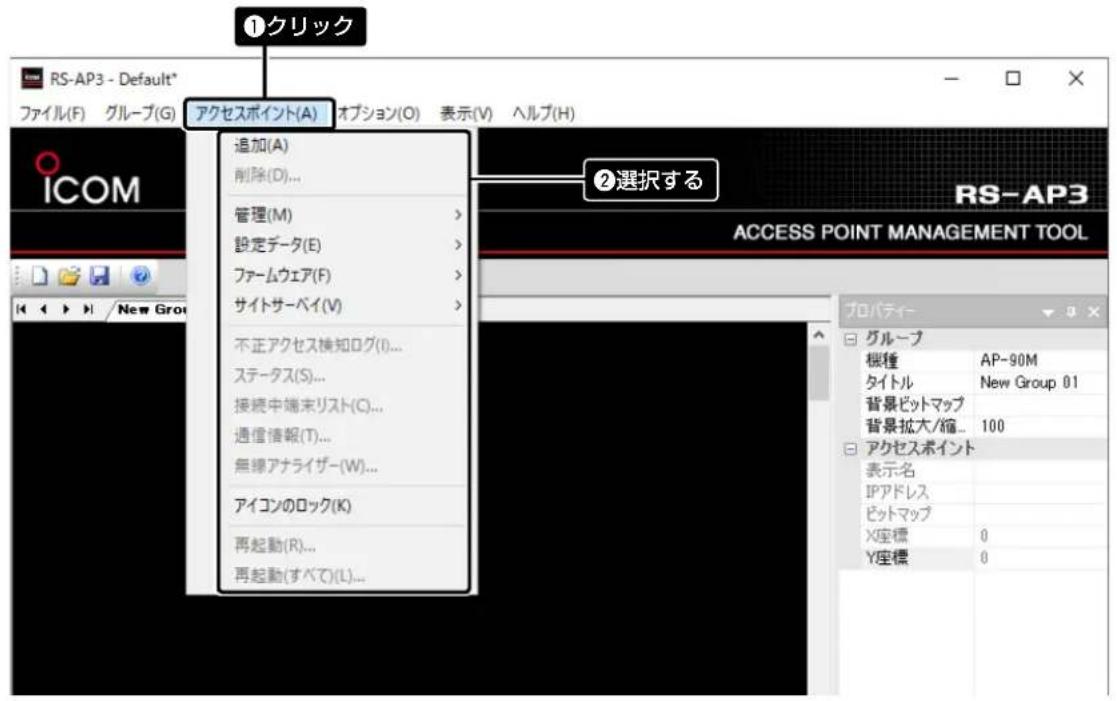
Task: Jump to first tab with navigation arrow
Action: (21, 309)
